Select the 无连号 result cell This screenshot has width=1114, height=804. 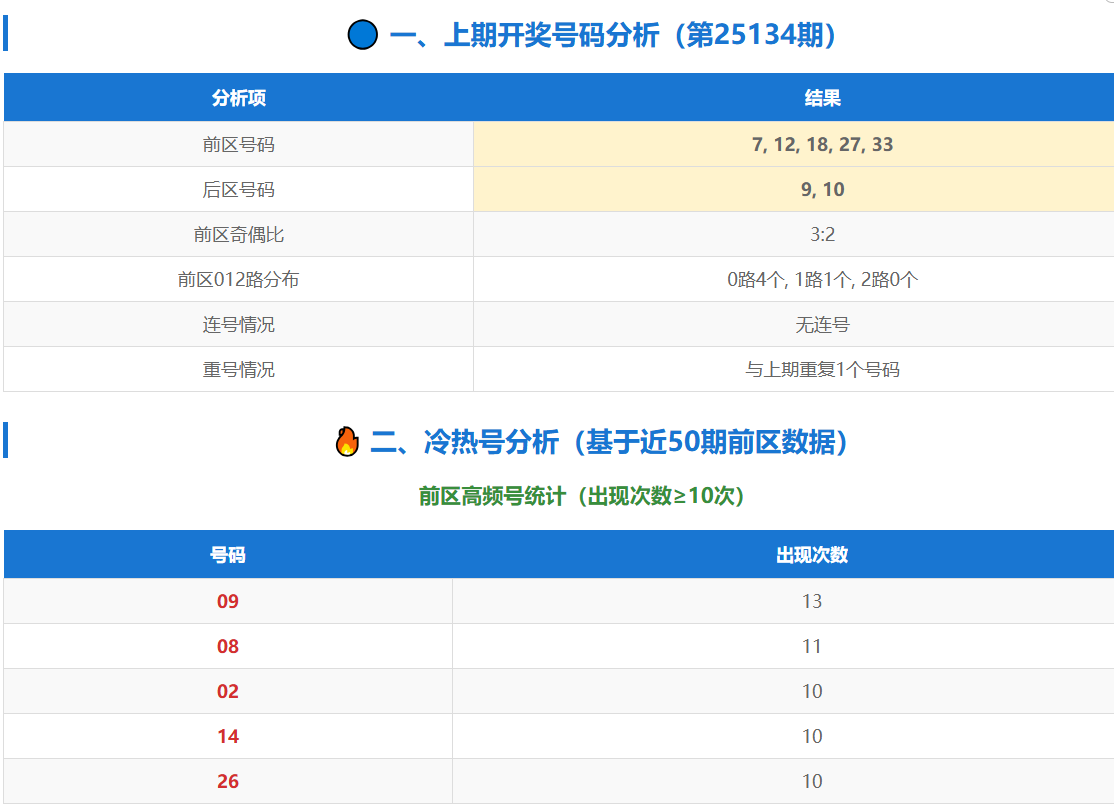pos(822,324)
